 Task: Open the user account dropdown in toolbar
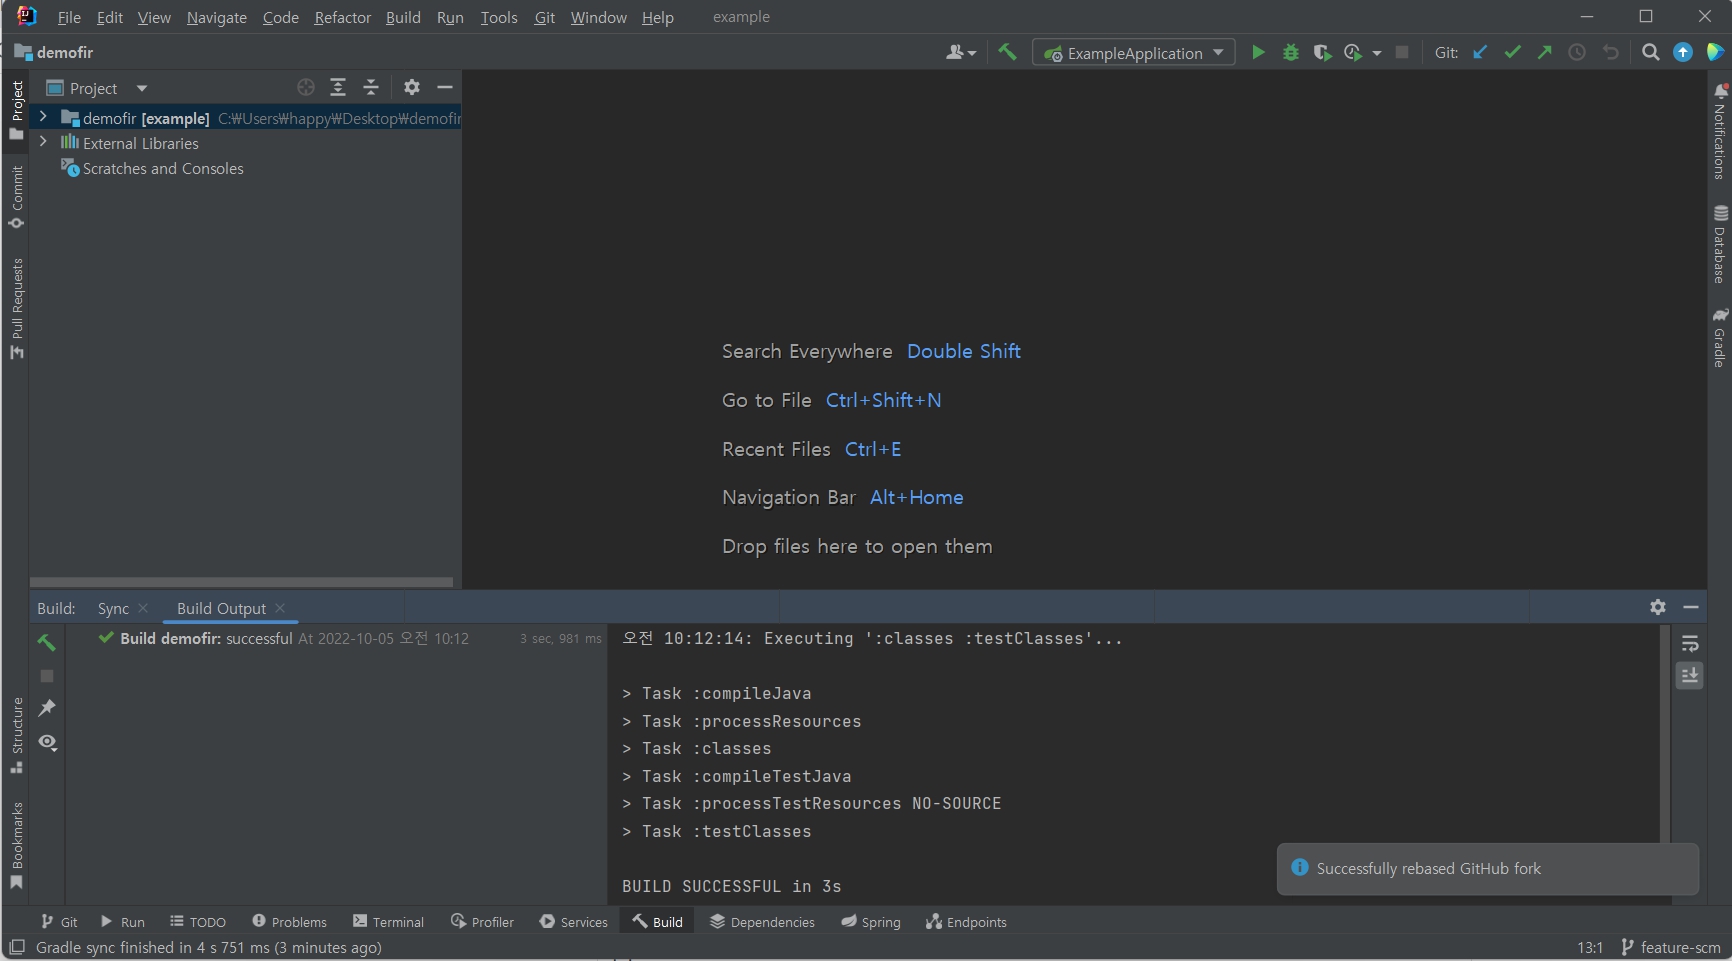click(960, 52)
